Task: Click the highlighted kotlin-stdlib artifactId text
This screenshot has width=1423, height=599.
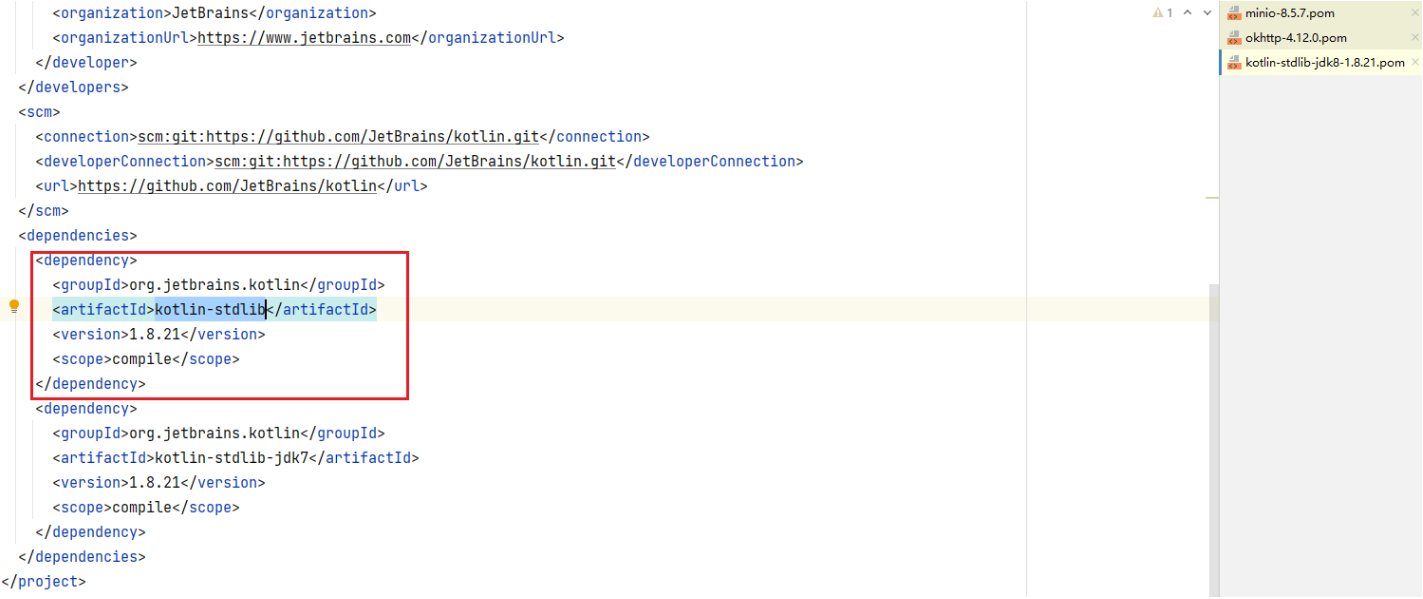Action: point(209,310)
